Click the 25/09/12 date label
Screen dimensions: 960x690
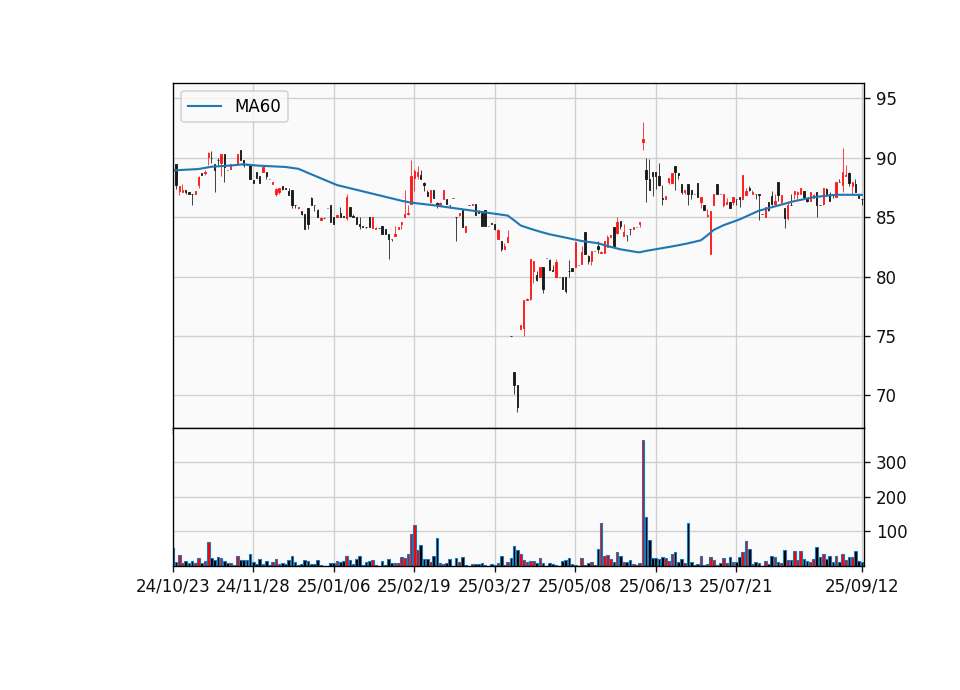(861, 586)
